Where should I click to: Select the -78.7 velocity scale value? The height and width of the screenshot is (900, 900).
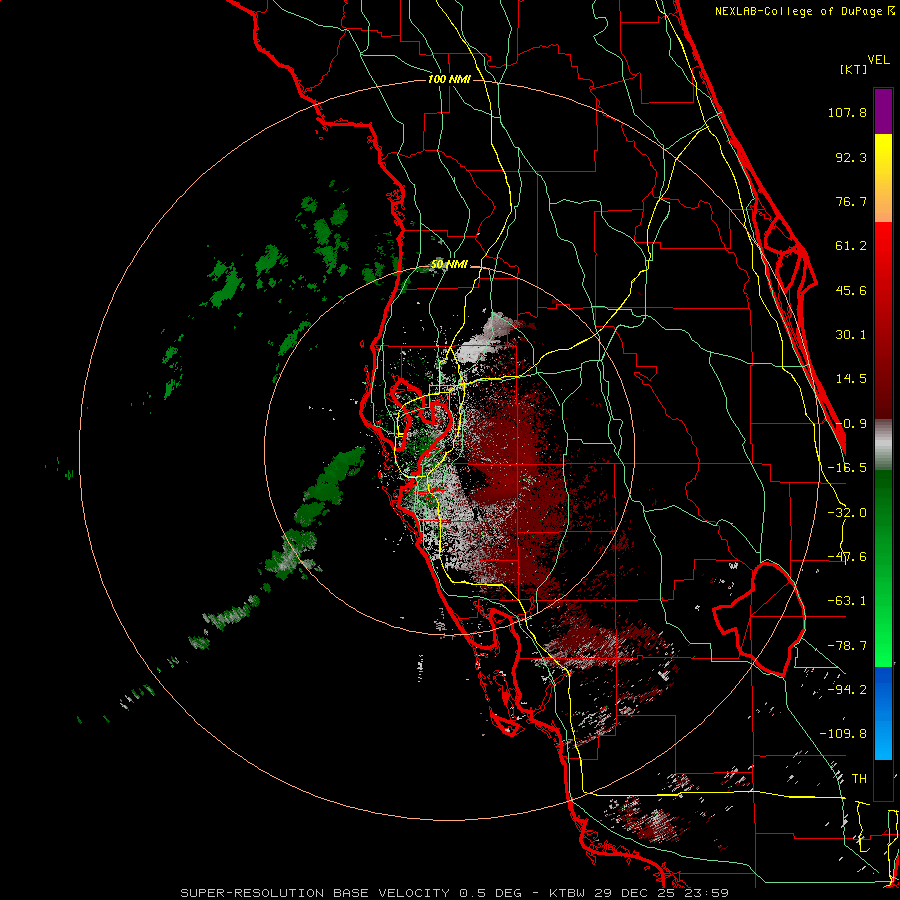(847, 646)
